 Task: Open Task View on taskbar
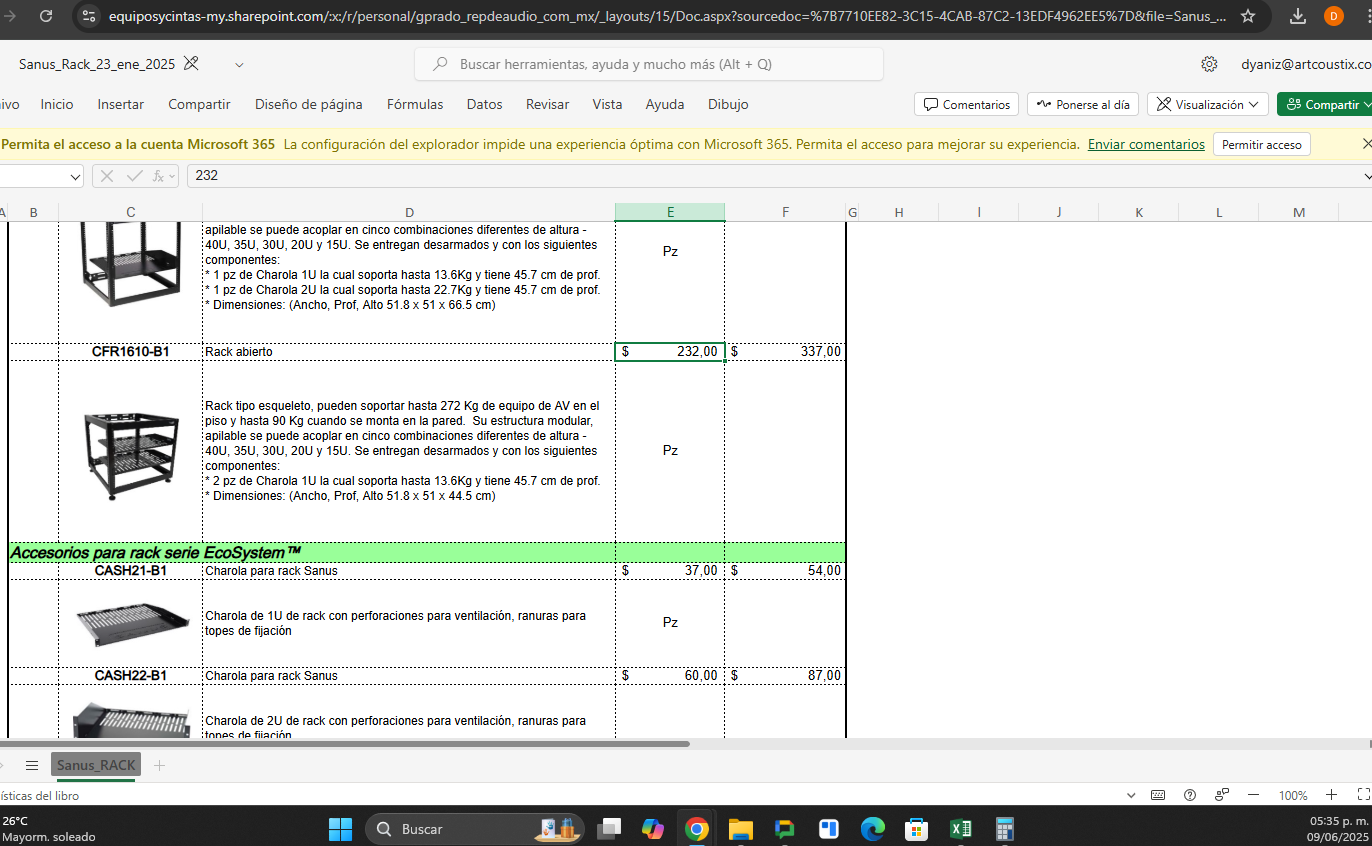pos(608,829)
